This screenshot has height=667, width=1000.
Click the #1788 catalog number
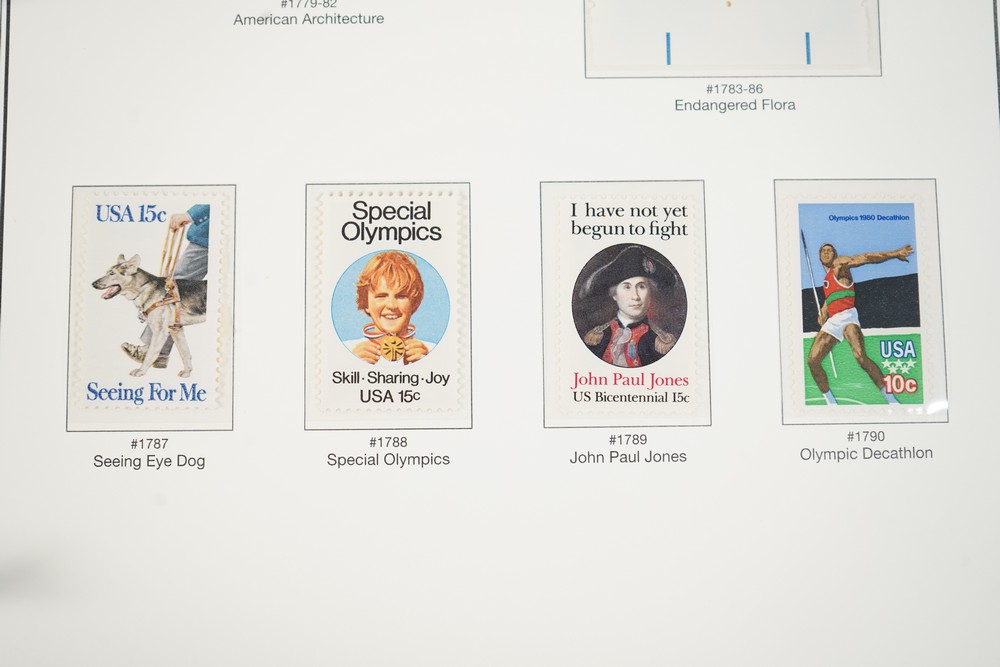coord(388,442)
